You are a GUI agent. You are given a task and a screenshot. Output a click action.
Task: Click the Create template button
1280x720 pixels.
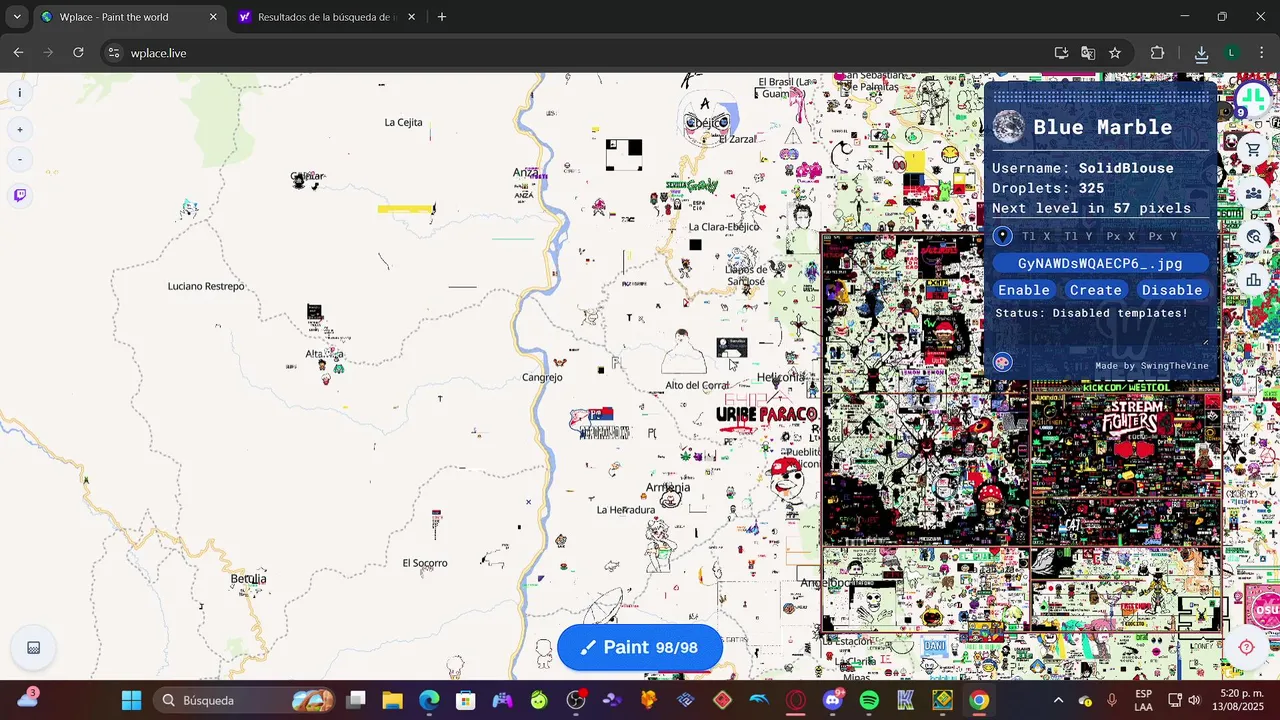pyautogui.click(x=1096, y=290)
